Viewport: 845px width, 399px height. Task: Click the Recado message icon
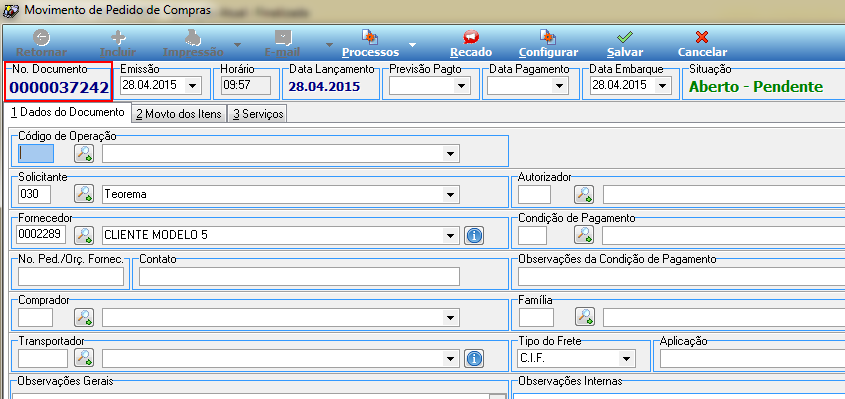pyautogui.click(x=471, y=38)
